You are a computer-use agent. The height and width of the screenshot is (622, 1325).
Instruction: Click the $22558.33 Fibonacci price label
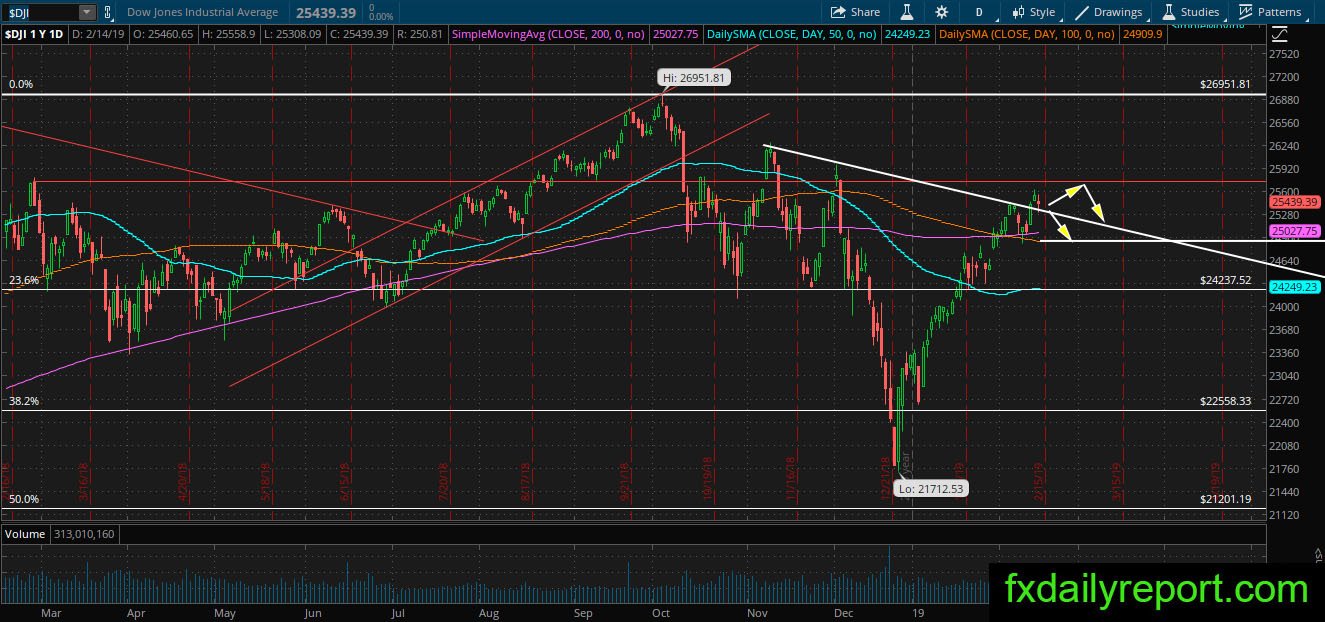[1225, 401]
